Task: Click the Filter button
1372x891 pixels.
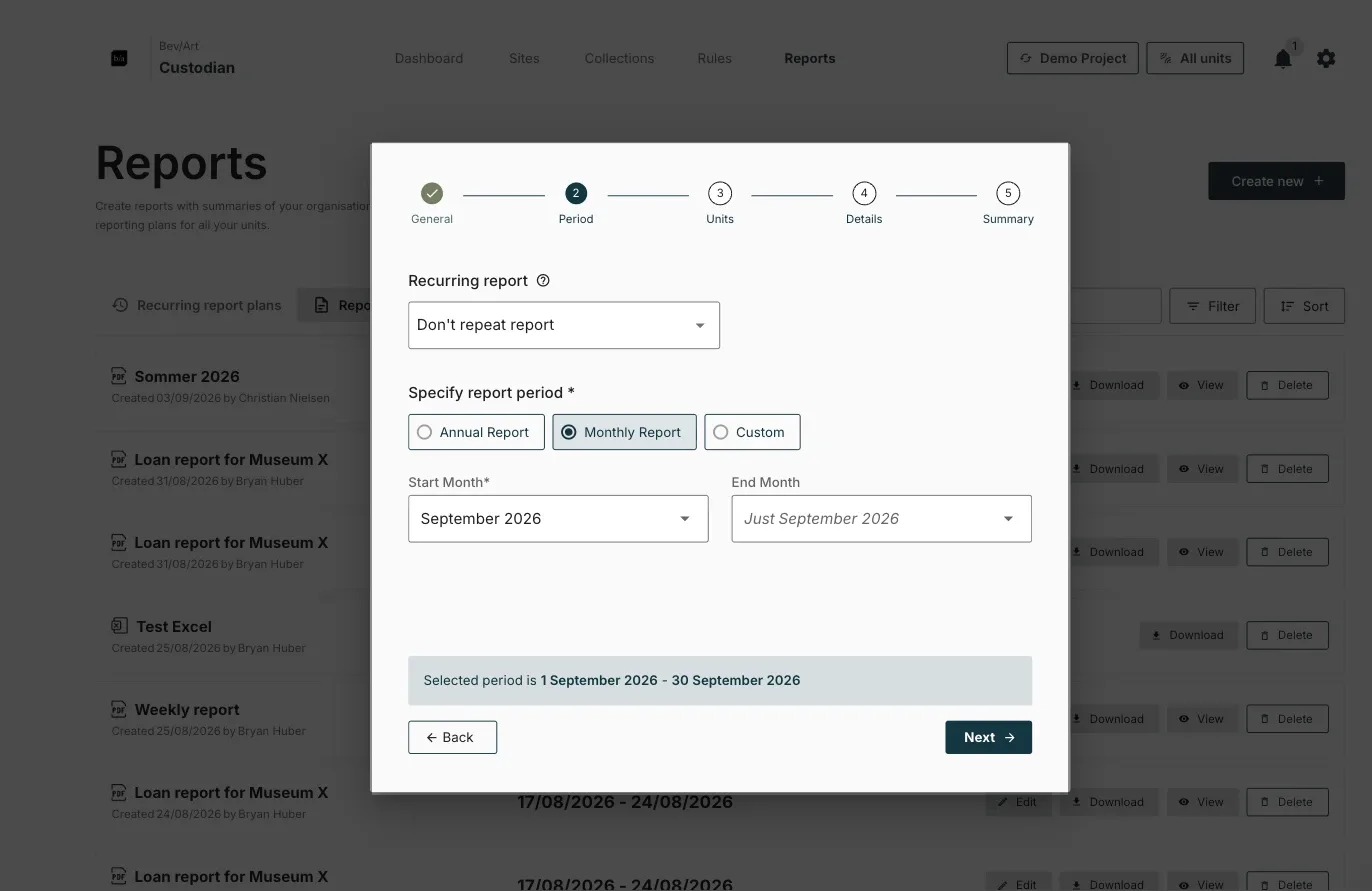Action: [1212, 306]
